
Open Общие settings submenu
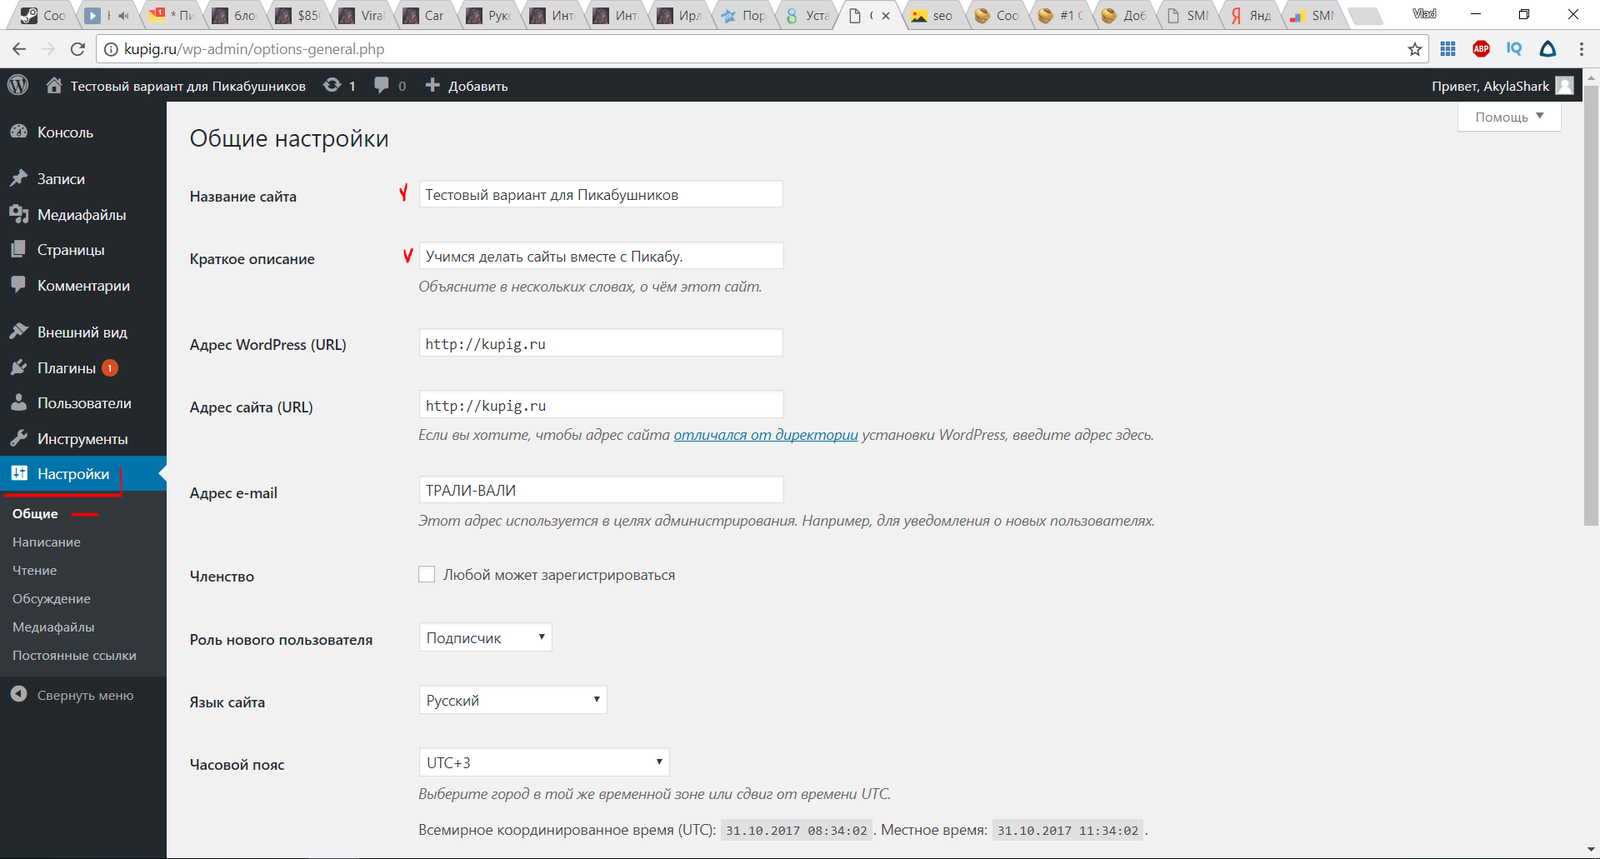pyautogui.click(x=35, y=514)
